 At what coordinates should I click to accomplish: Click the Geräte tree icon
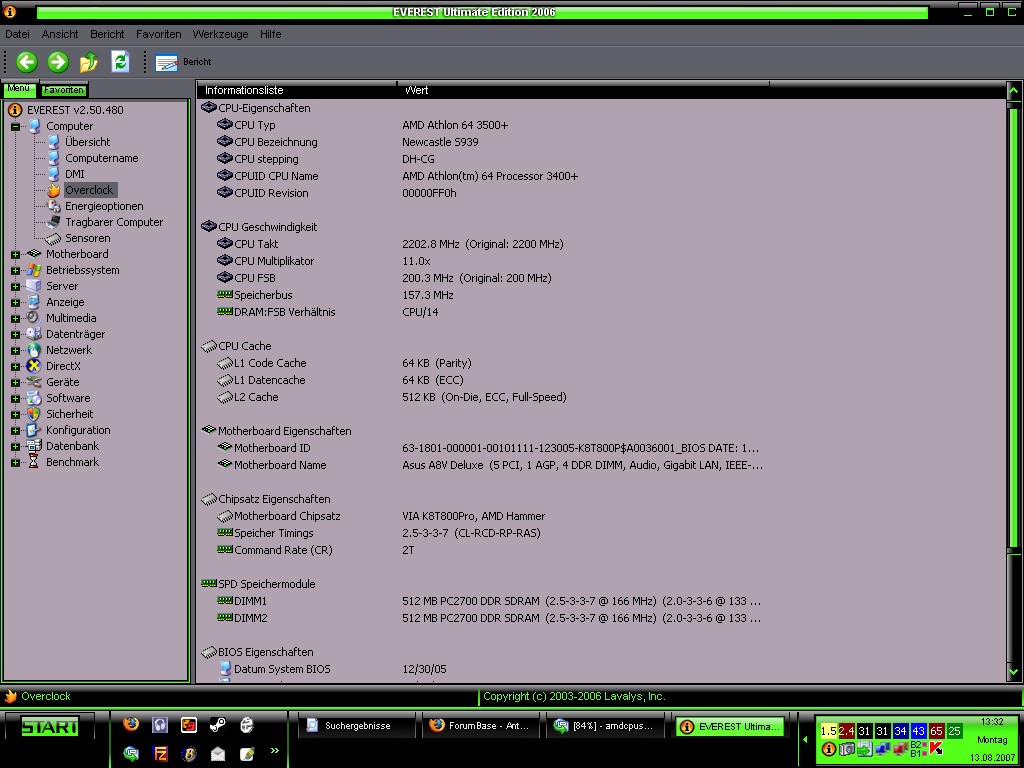pyautogui.click(x=34, y=382)
